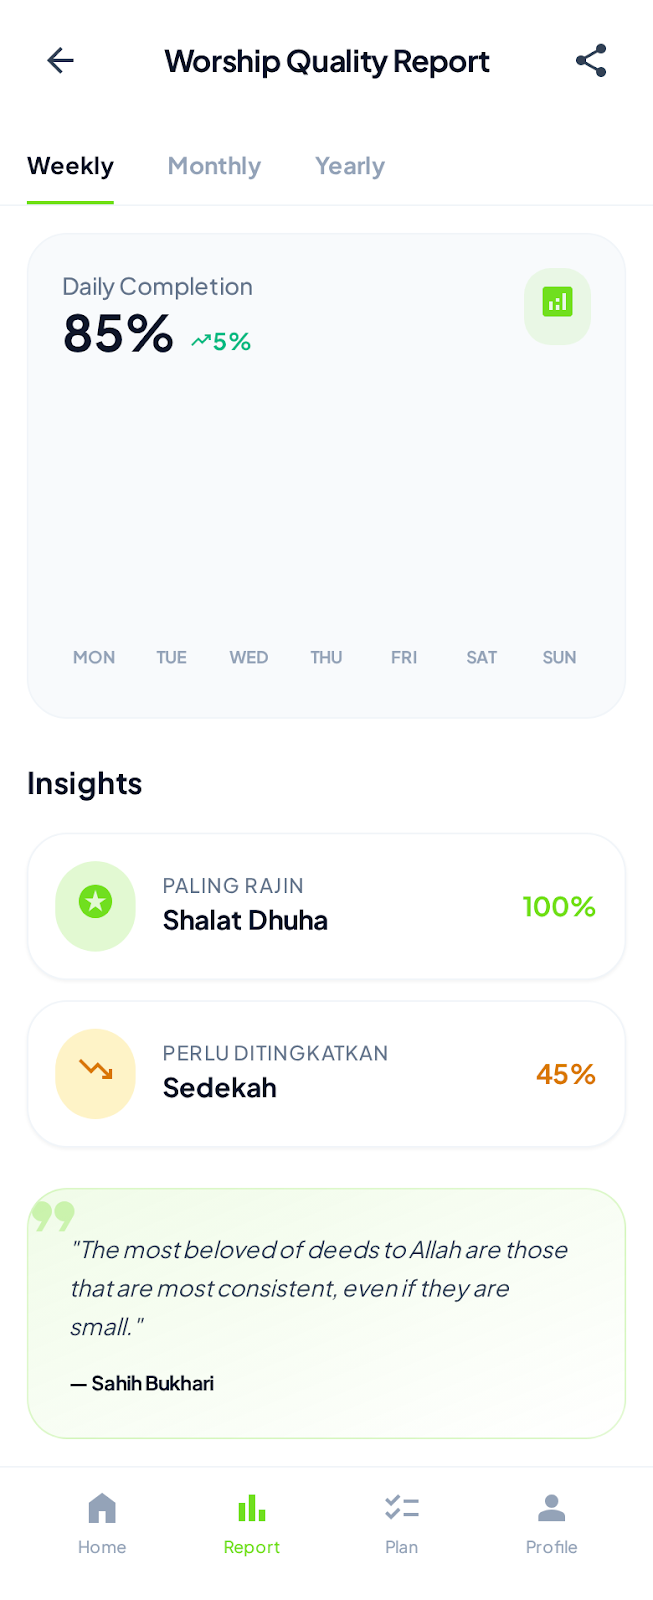
Task: Click the green star icon
Action: (x=95, y=904)
